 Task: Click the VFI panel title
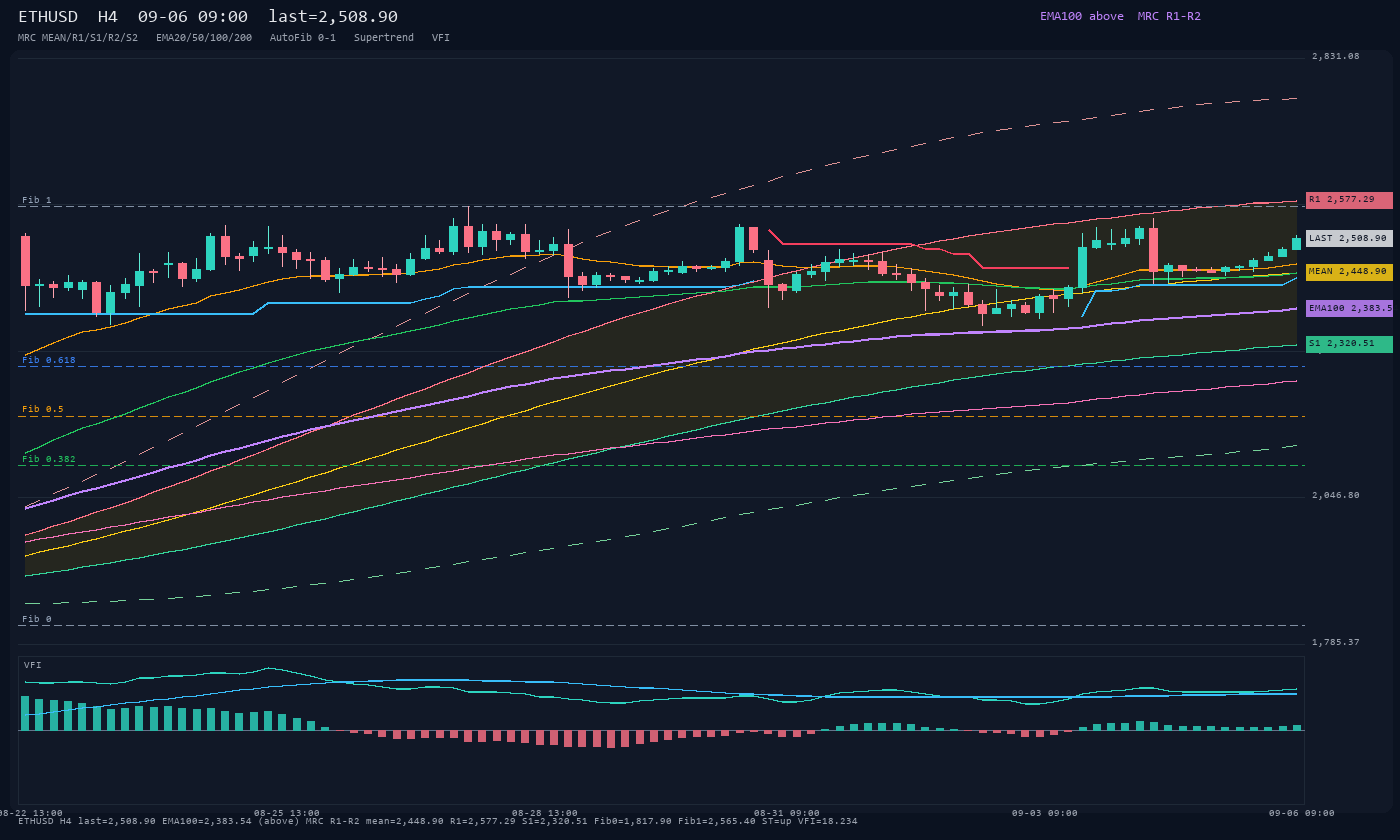tap(33, 665)
